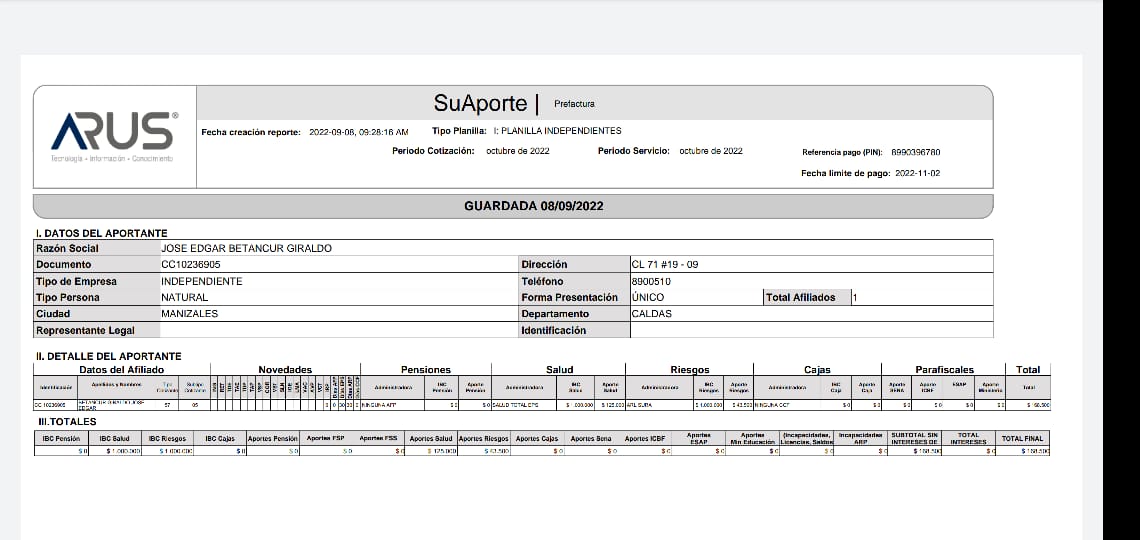Click the Departamento value CALDAS
Screen dimensions: 1140x540
(x=652, y=313)
